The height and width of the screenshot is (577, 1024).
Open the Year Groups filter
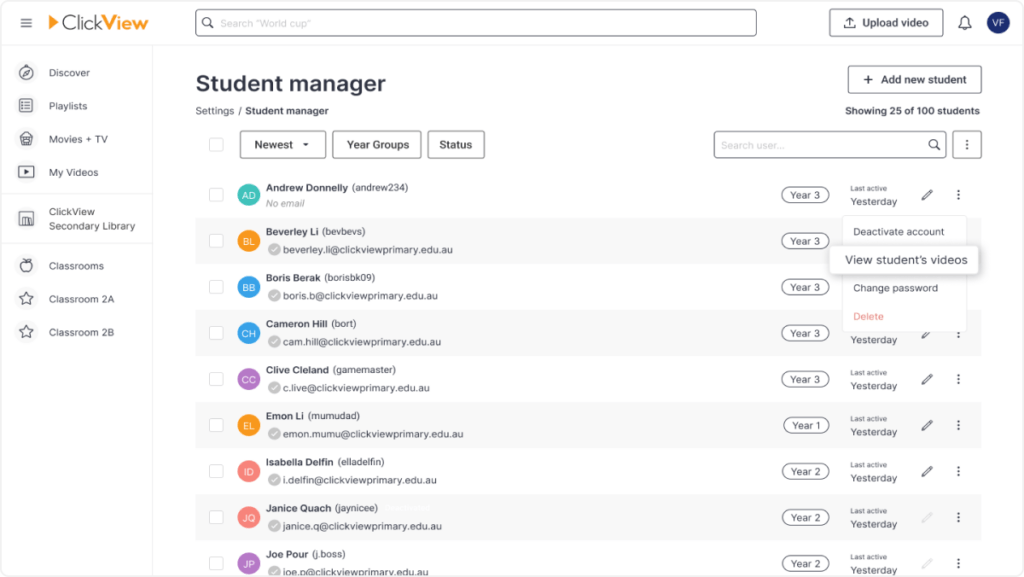click(x=377, y=145)
